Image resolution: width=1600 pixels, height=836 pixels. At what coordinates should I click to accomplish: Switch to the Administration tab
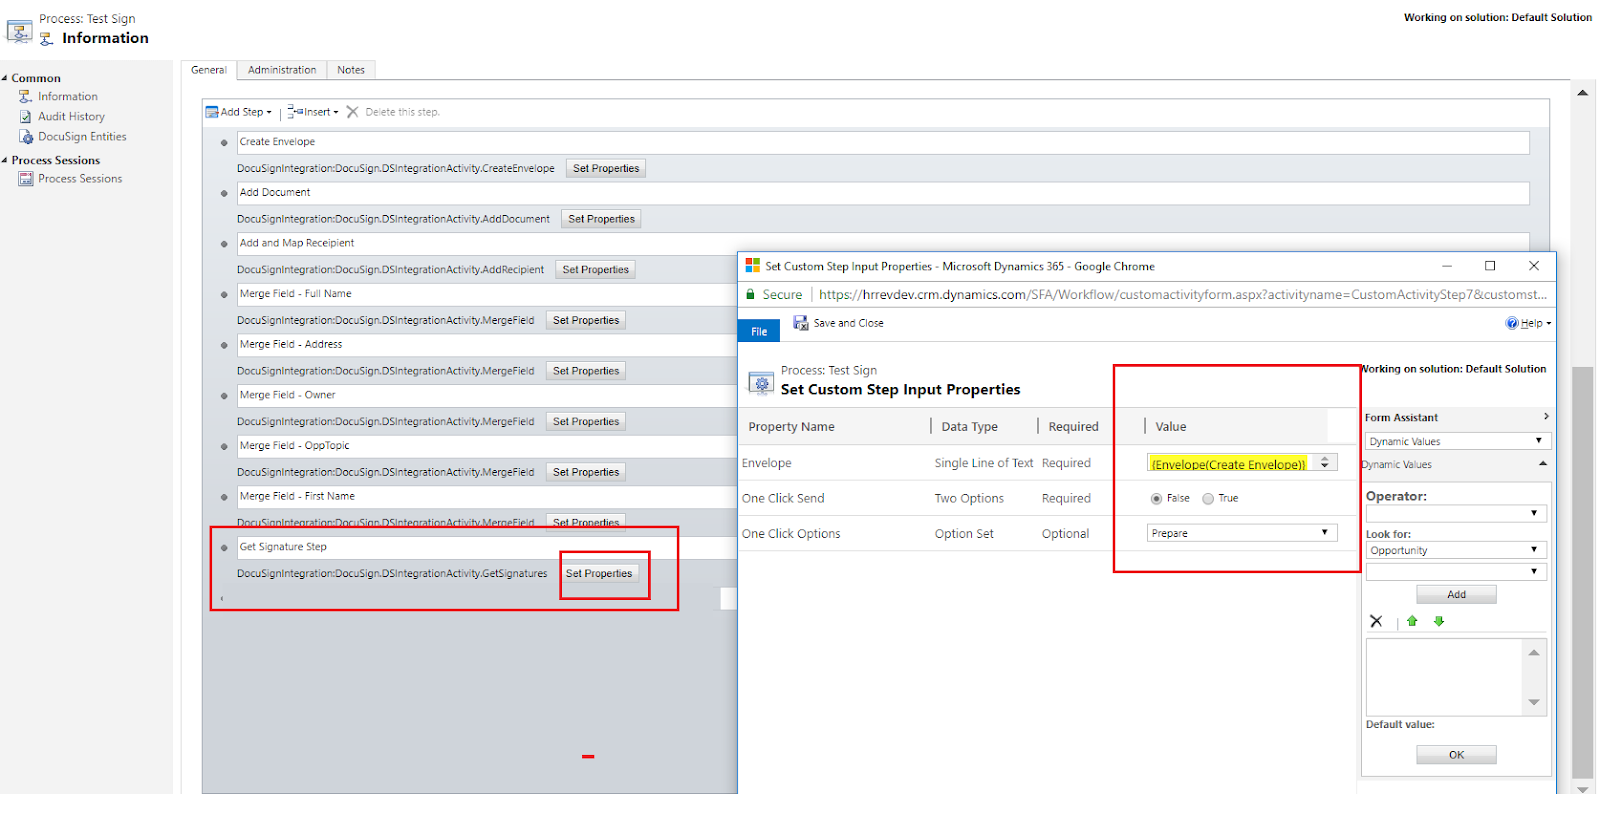tap(282, 70)
